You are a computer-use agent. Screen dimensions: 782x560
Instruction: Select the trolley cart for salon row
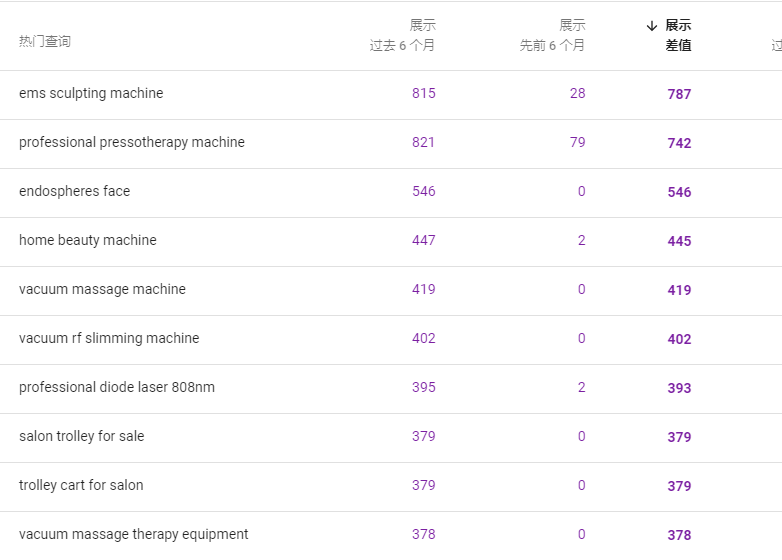391,487
